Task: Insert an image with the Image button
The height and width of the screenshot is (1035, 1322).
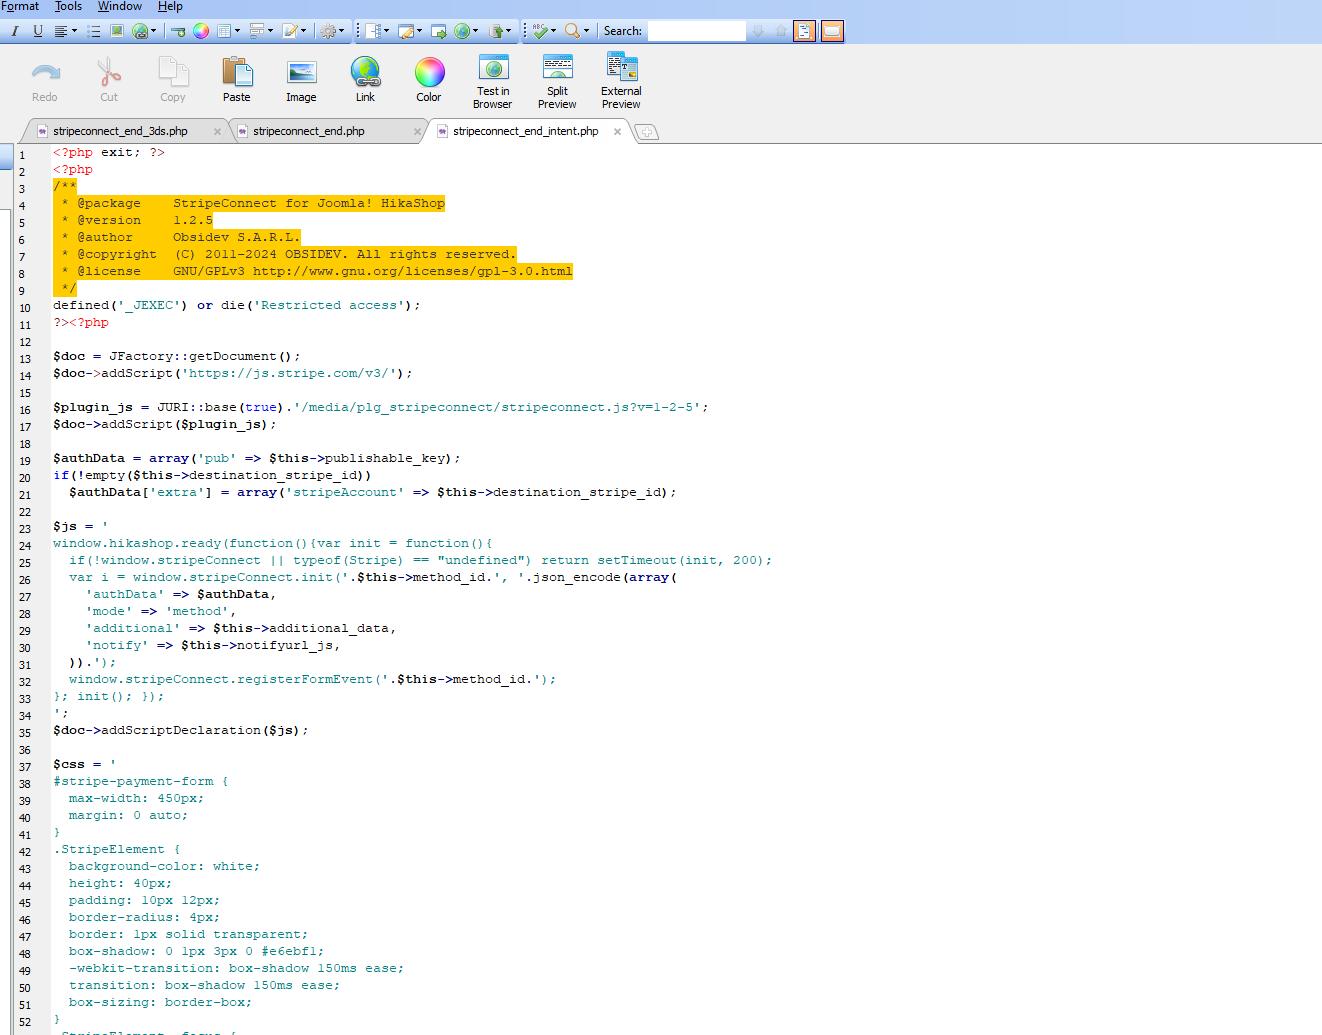Action: tap(301, 79)
